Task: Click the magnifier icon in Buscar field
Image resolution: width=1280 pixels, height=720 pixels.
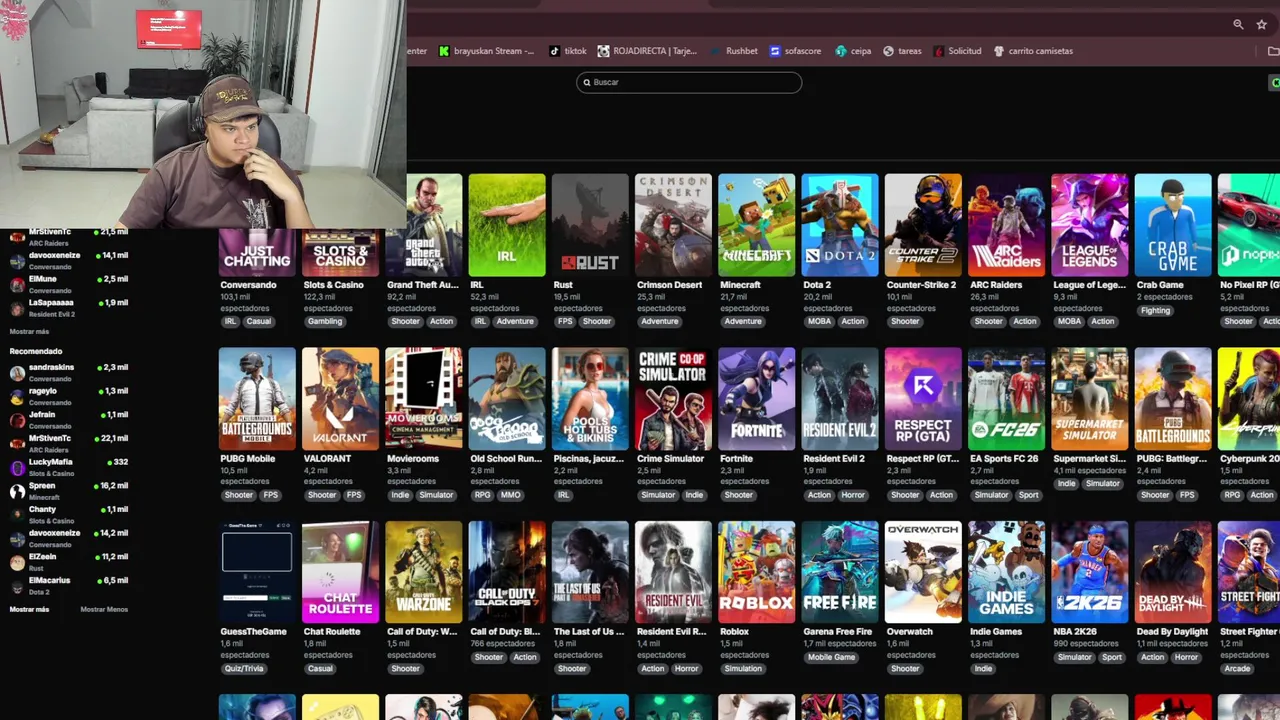Action: (587, 82)
